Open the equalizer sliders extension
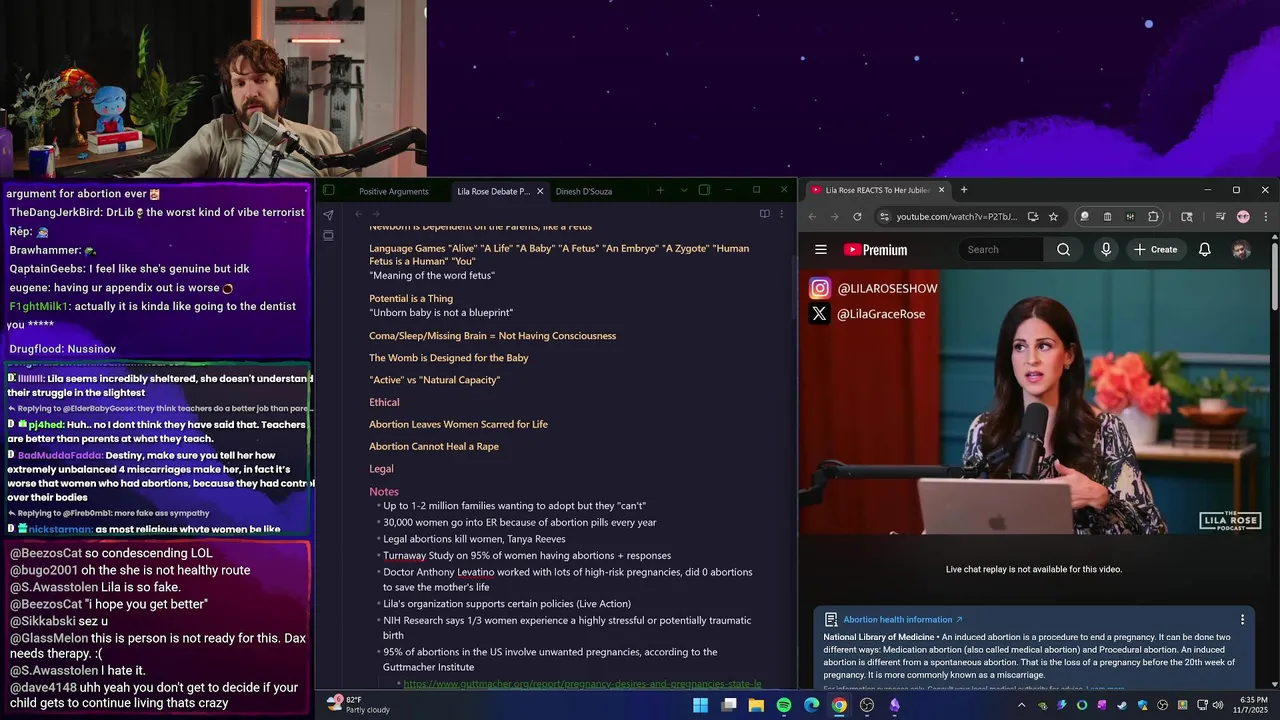 (x=1130, y=216)
